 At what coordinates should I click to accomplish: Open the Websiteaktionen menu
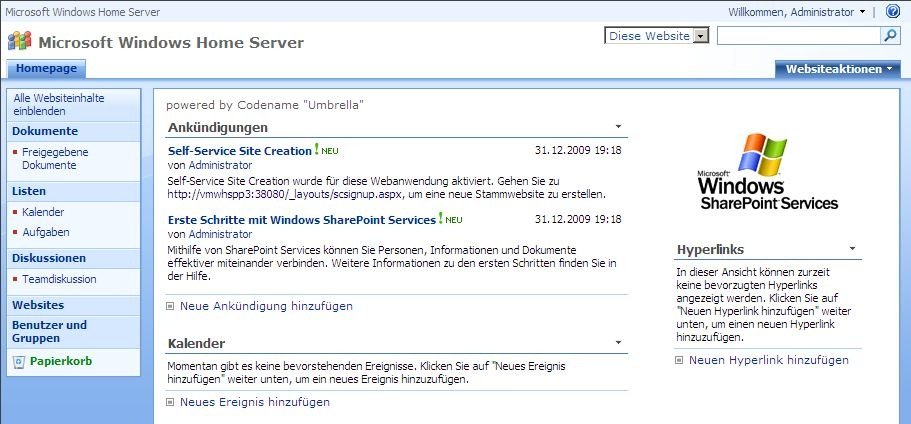click(838, 69)
